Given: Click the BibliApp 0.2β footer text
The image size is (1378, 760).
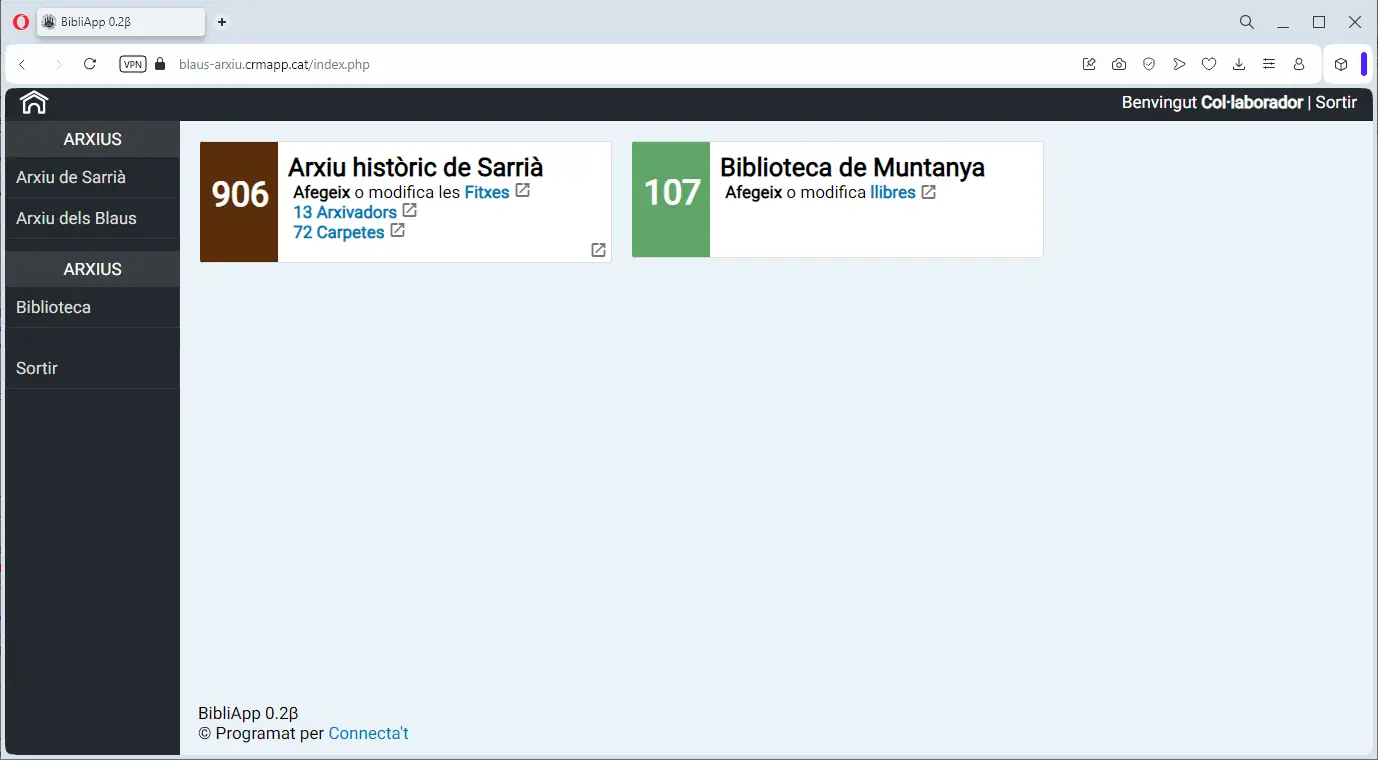Looking at the screenshot, I should [x=248, y=713].
